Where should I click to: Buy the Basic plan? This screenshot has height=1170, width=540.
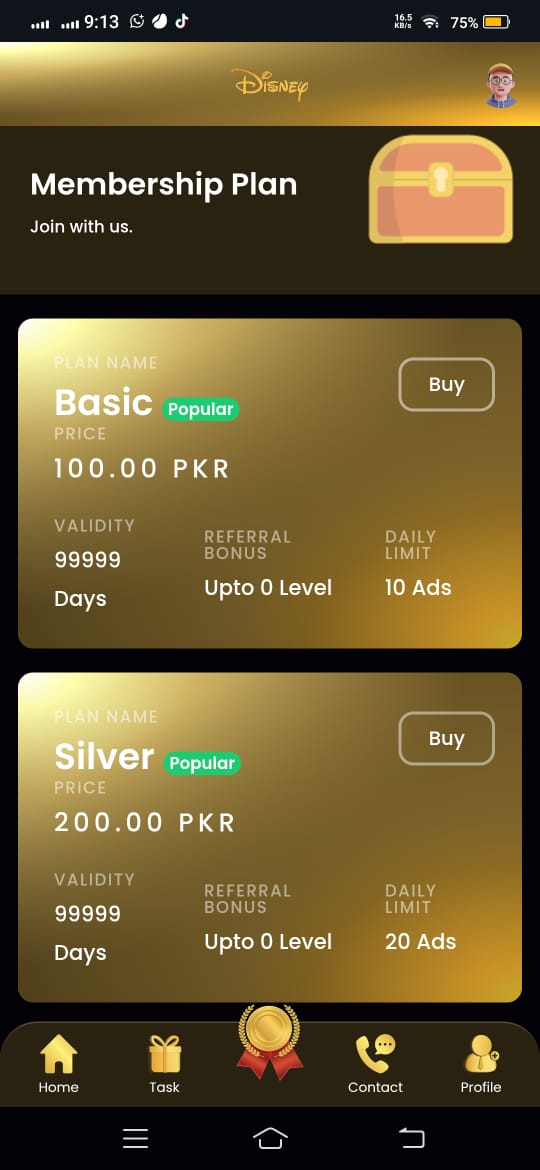(447, 384)
